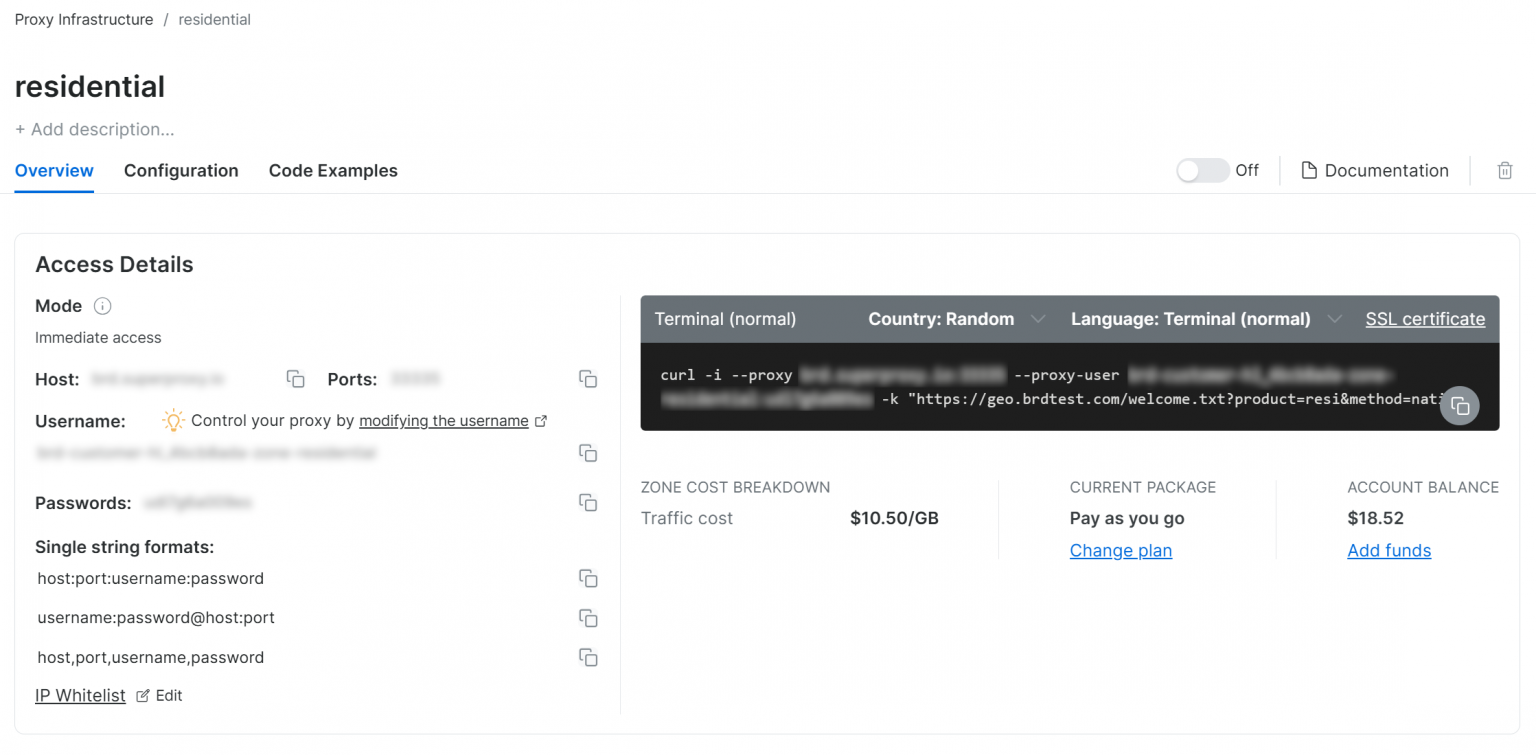The image size is (1536, 755).
Task: Open the Code Examples tab
Action: [x=333, y=170]
